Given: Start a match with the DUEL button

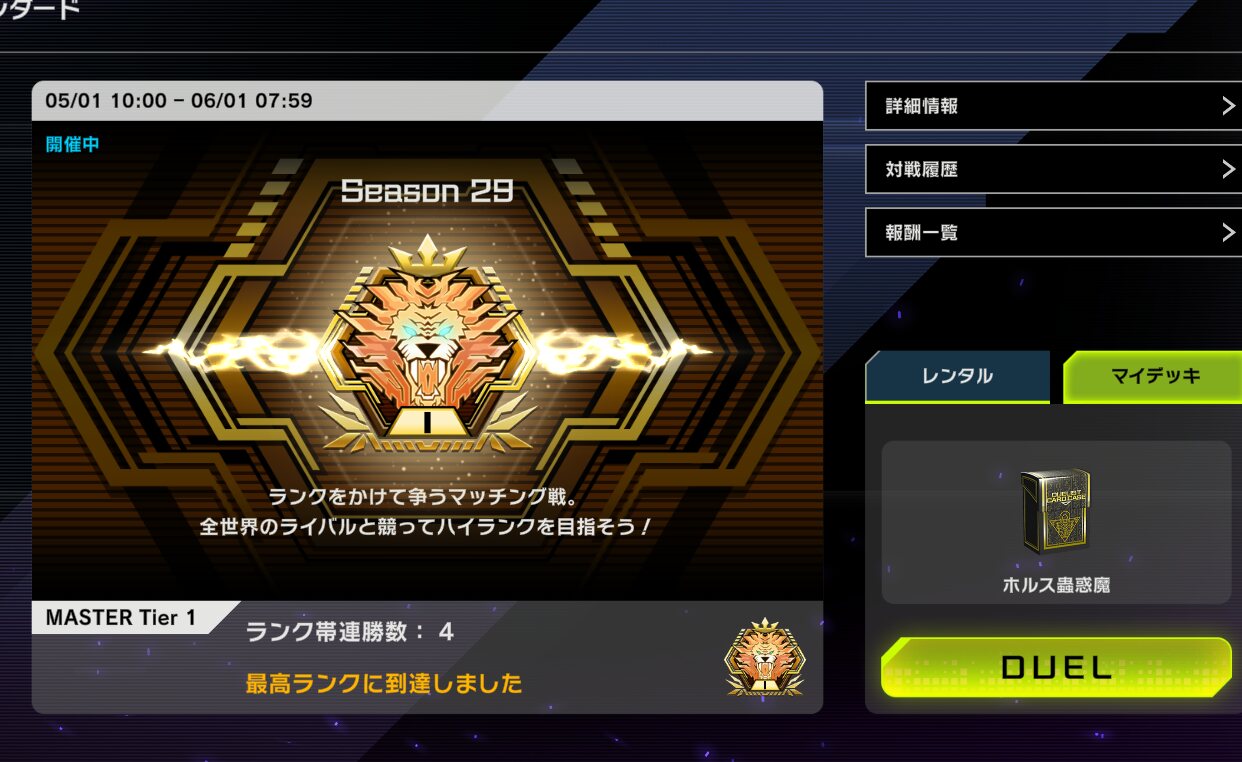Looking at the screenshot, I should pos(1056,668).
